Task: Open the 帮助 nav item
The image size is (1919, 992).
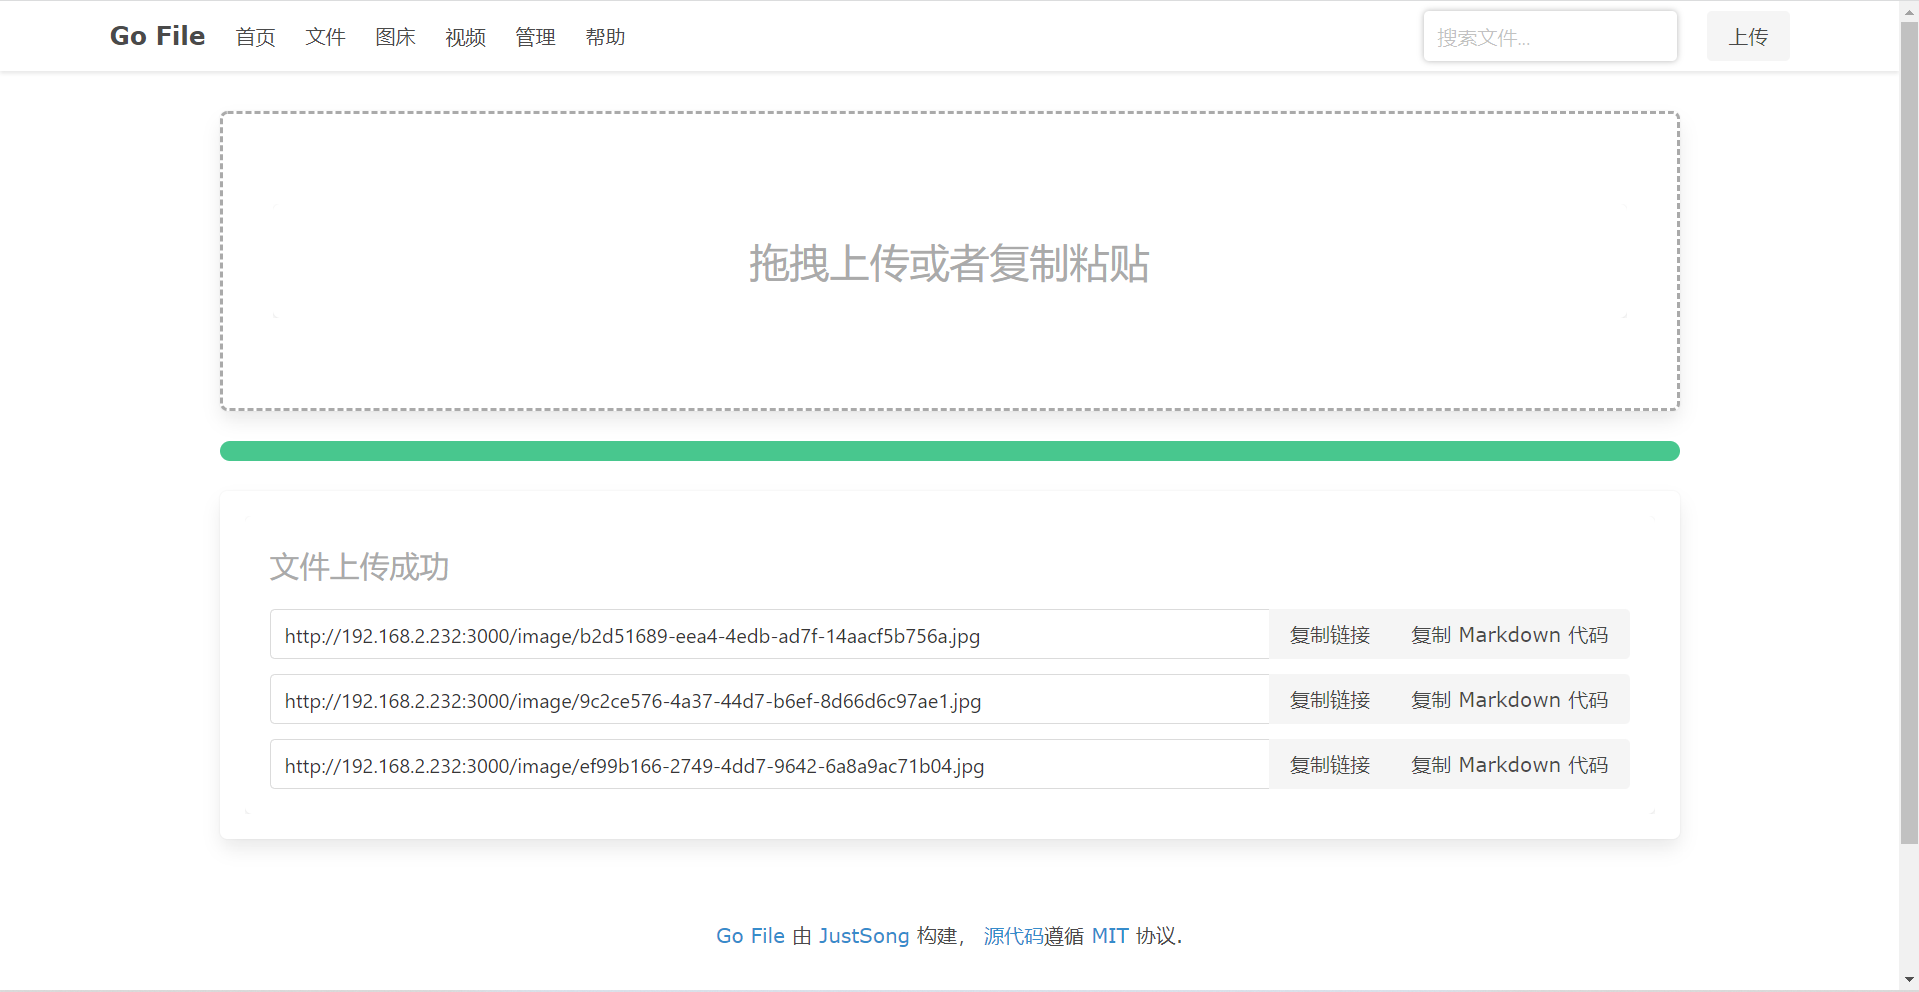Action: coord(605,37)
